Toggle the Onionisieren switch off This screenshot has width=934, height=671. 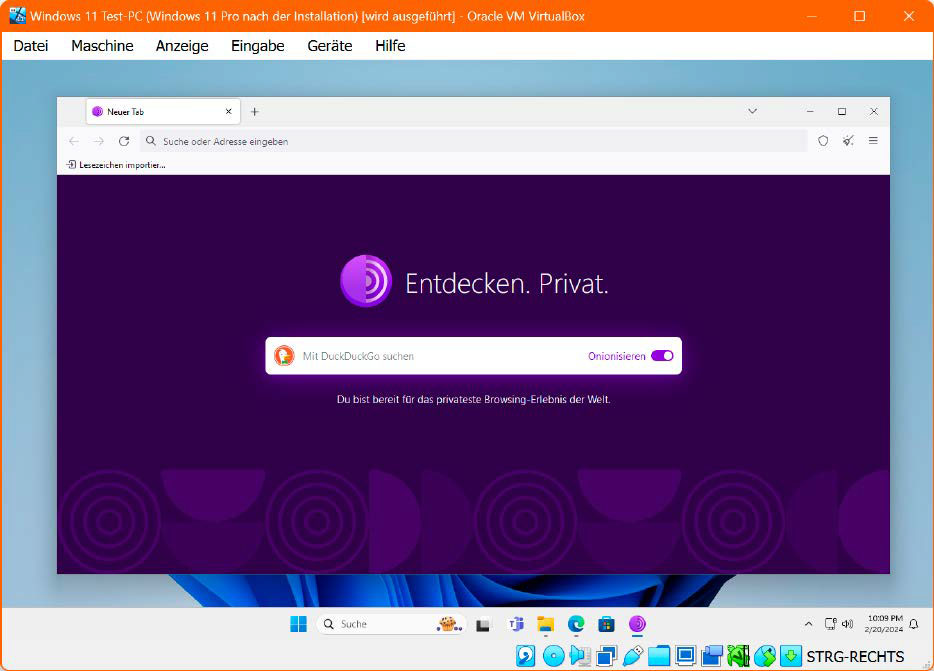662,356
